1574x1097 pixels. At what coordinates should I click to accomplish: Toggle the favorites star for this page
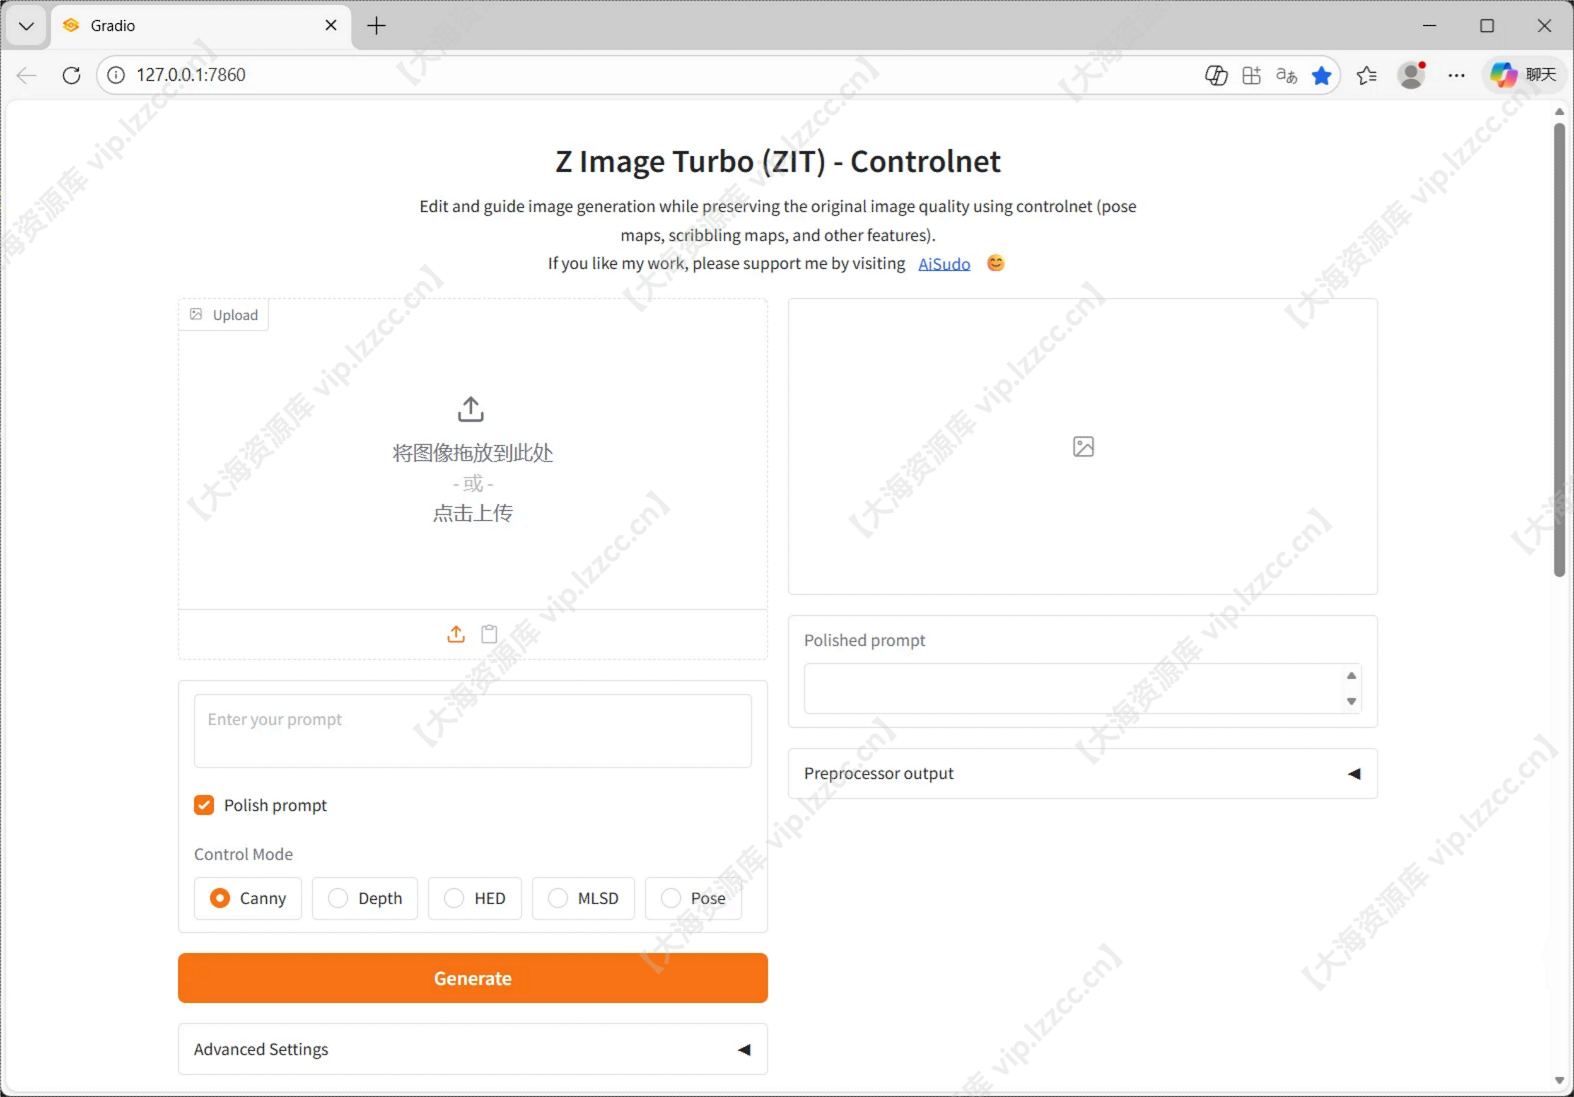point(1322,75)
